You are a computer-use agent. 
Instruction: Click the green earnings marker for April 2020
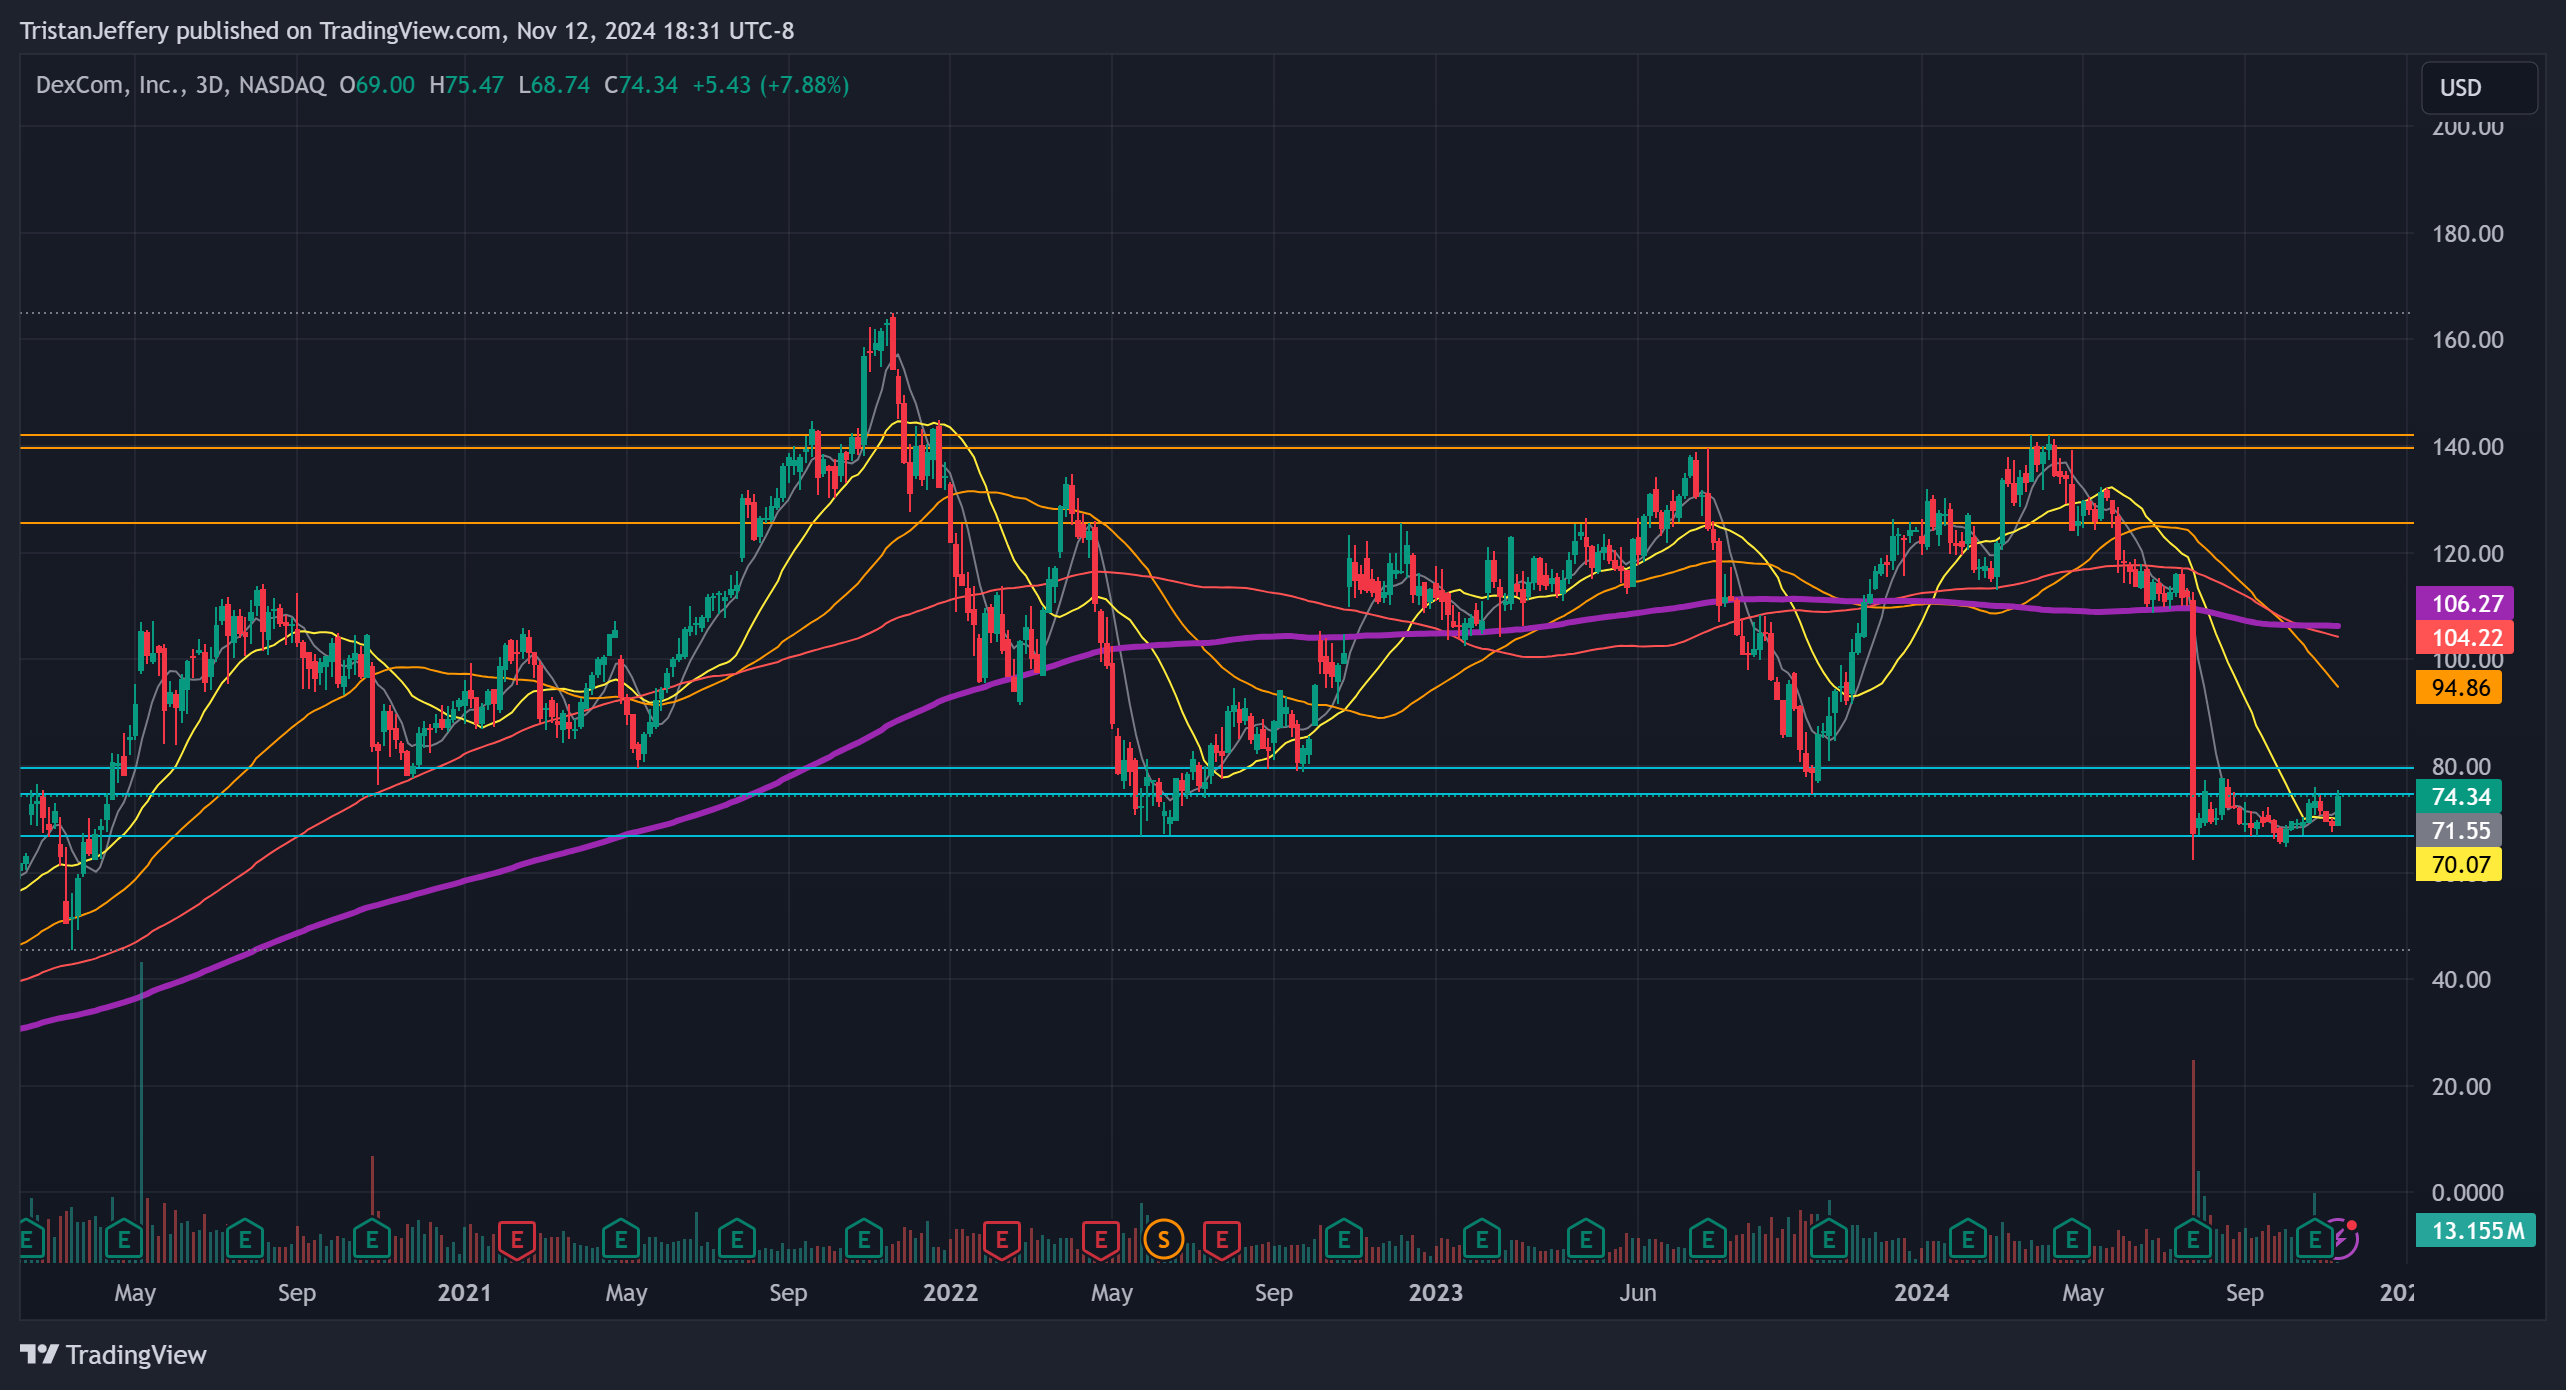coord(124,1240)
